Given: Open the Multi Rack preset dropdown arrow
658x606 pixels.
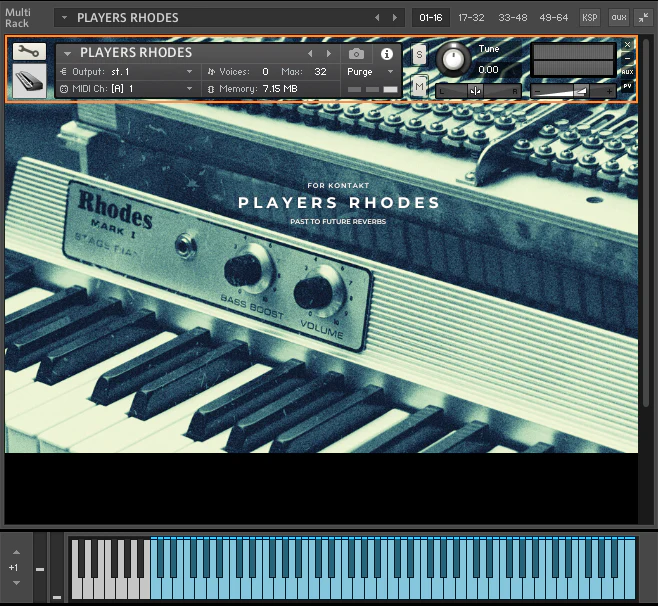Looking at the screenshot, I should click(64, 18).
